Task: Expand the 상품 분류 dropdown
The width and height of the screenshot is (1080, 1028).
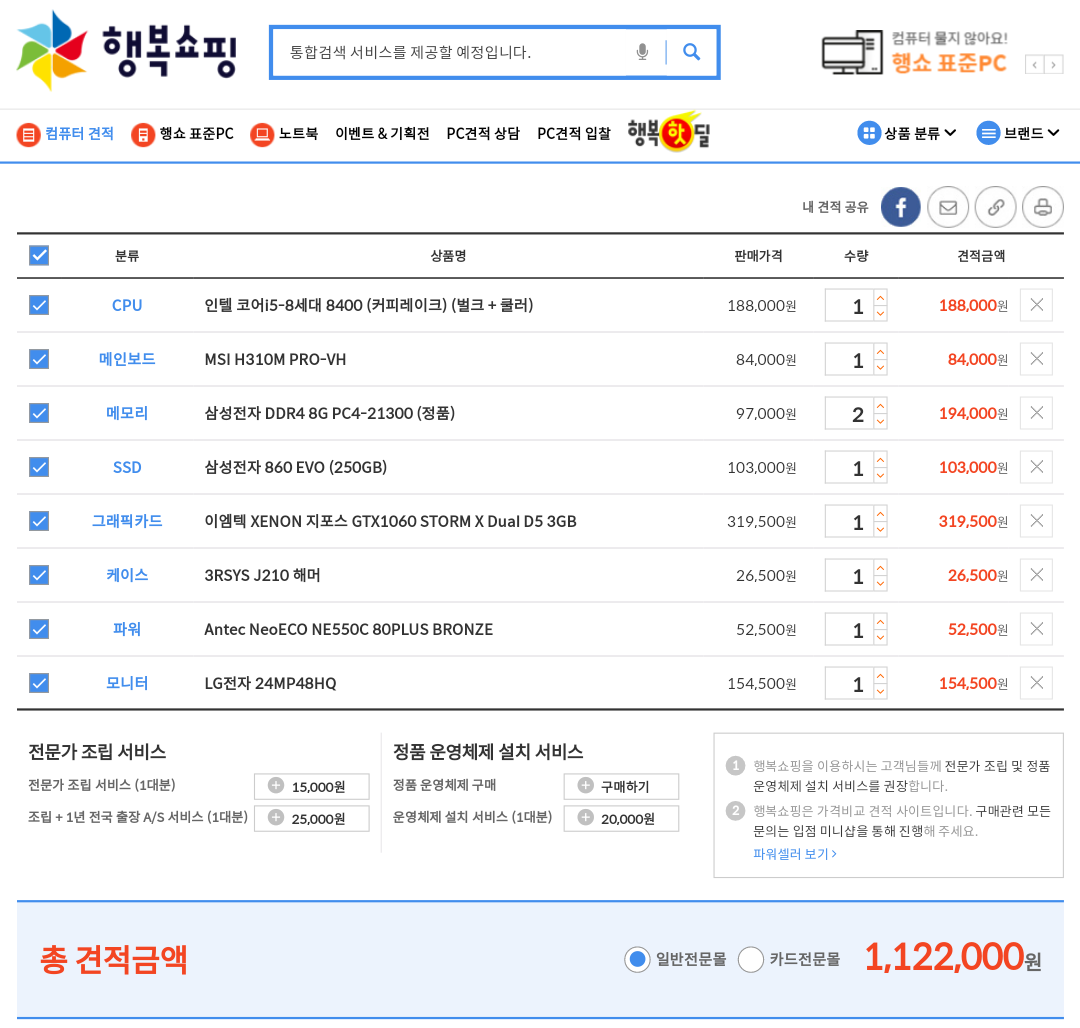Action: (x=906, y=133)
